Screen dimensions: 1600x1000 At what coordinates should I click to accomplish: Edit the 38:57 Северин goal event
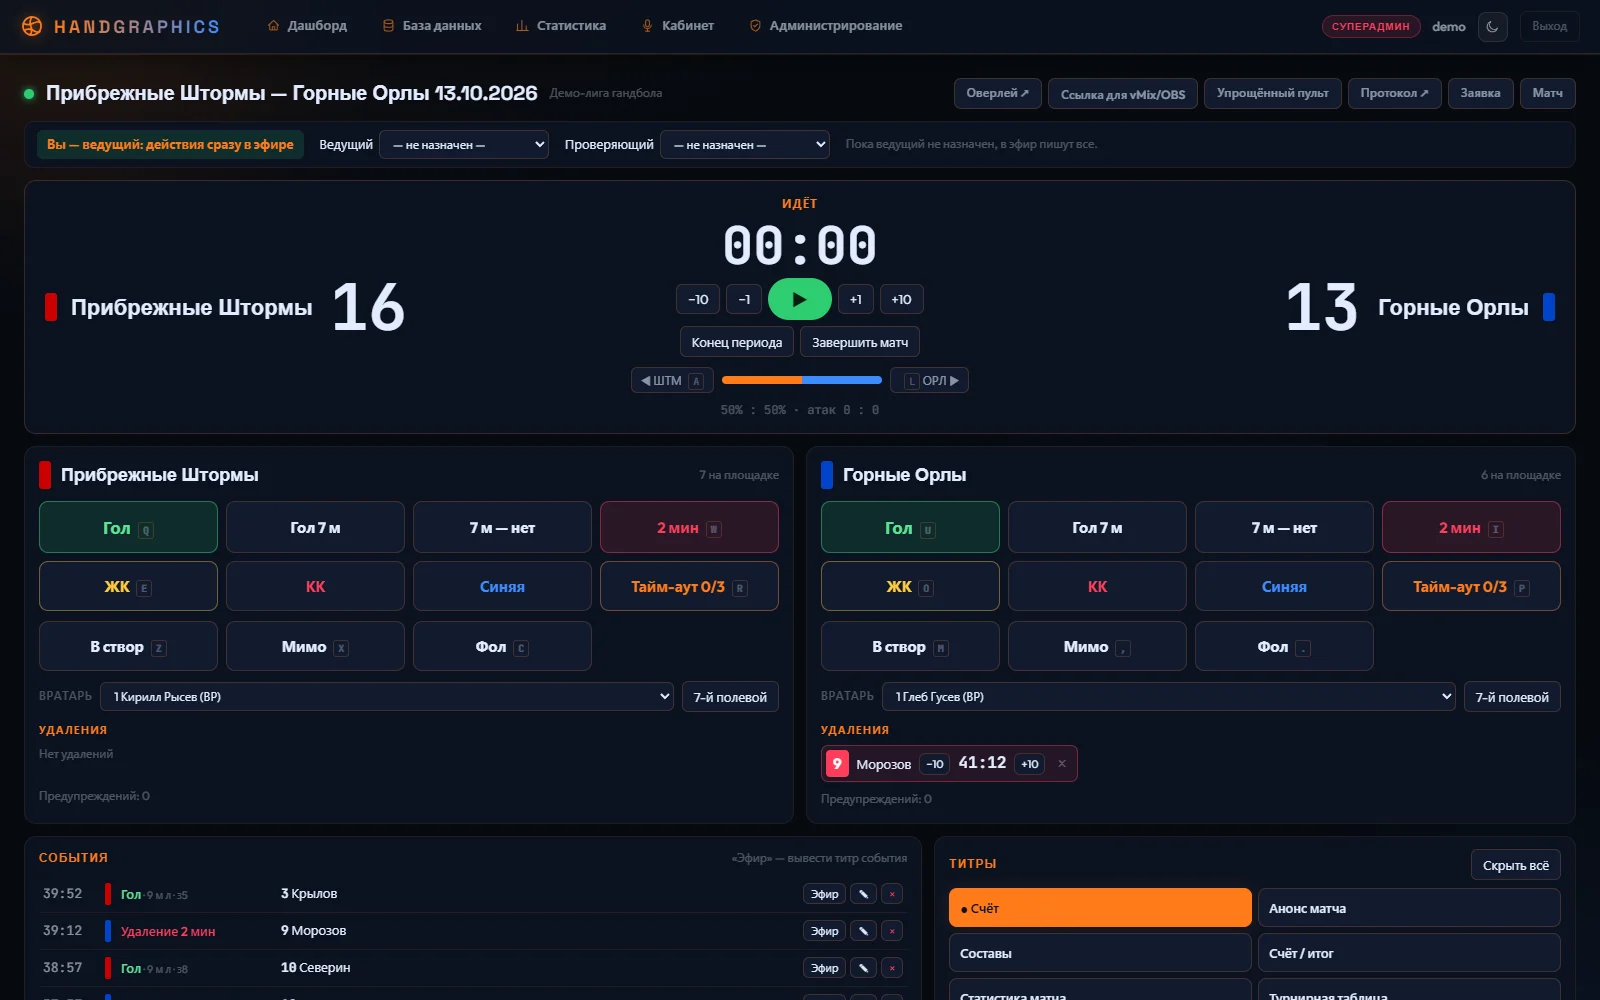coord(863,968)
